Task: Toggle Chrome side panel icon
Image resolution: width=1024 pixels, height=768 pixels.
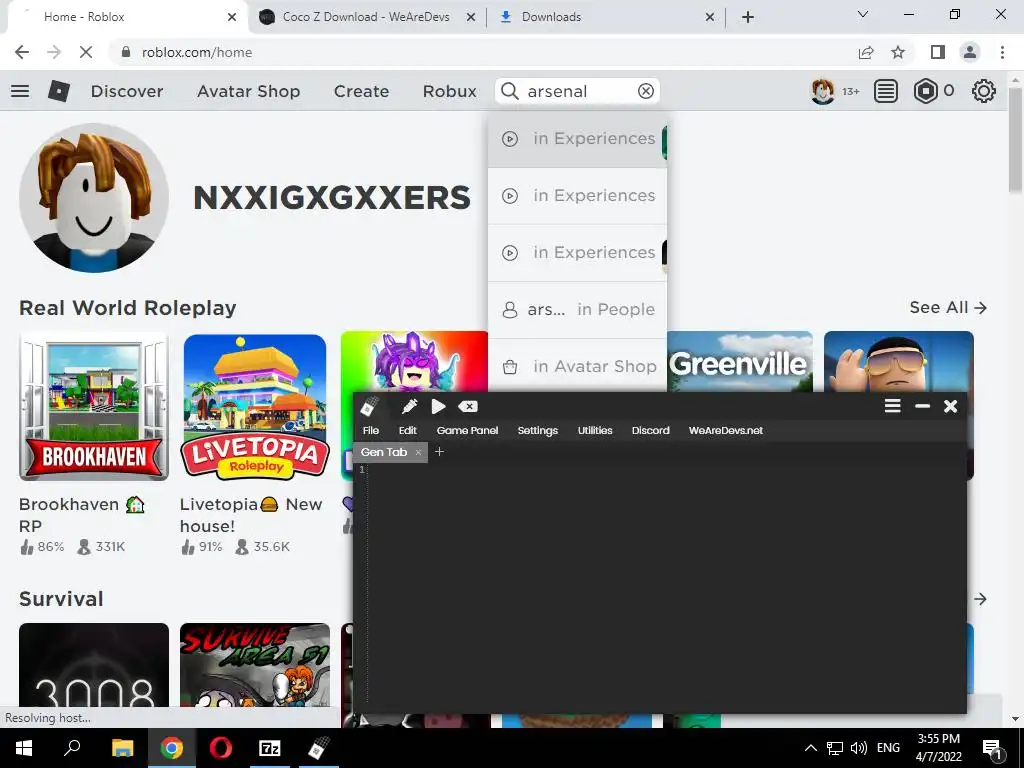Action: tap(938, 52)
